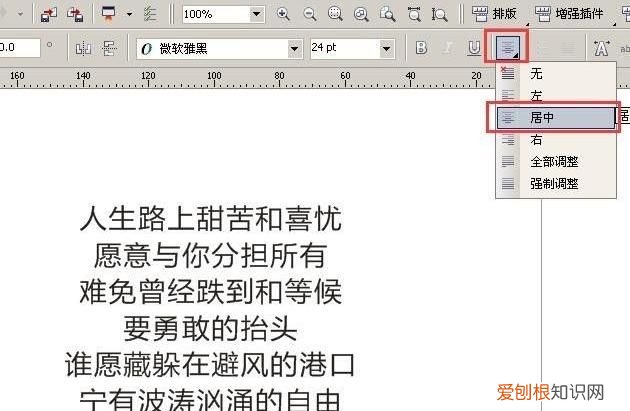Click text line 难免曾经跌到和等候
The height and width of the screenshot is (411, 630).
click(x=211, y=292)
